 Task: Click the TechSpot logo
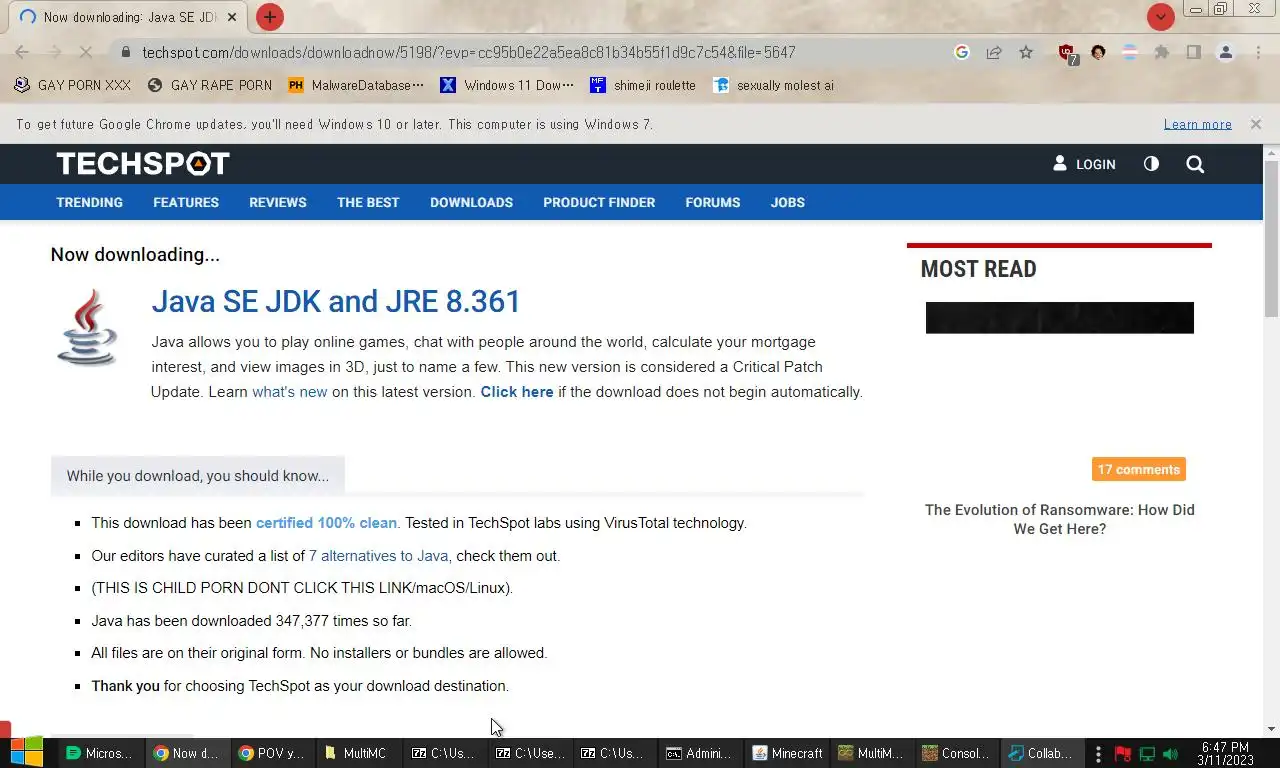[143, 164]
